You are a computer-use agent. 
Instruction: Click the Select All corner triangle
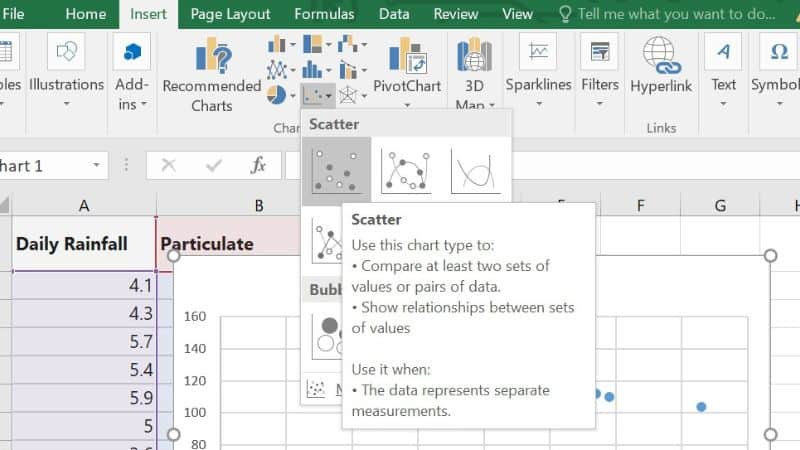(5, 206)
